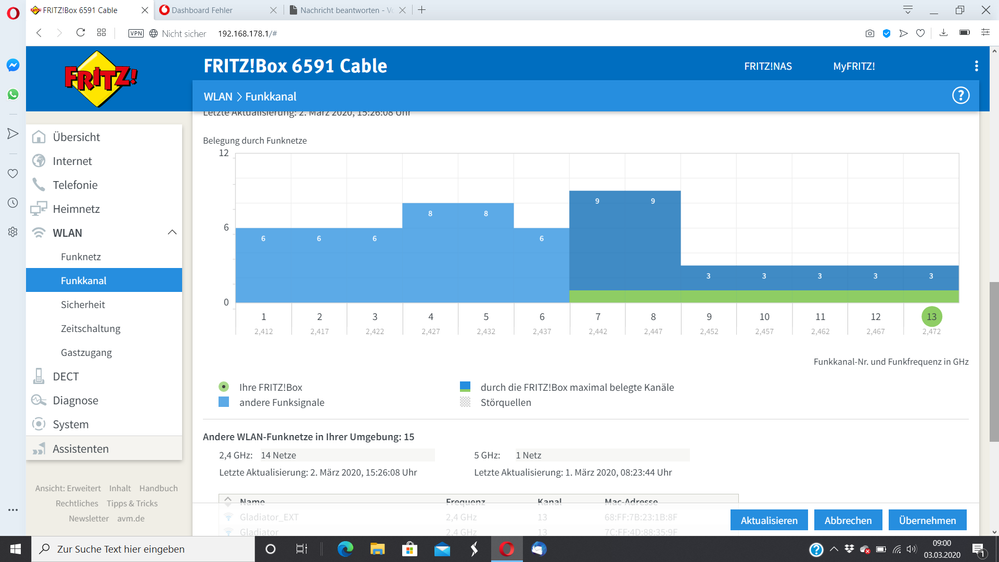Take a snapshot with camera icon
Image resolution: width=999 pixels, height=562 pixels.
[870, 33]
